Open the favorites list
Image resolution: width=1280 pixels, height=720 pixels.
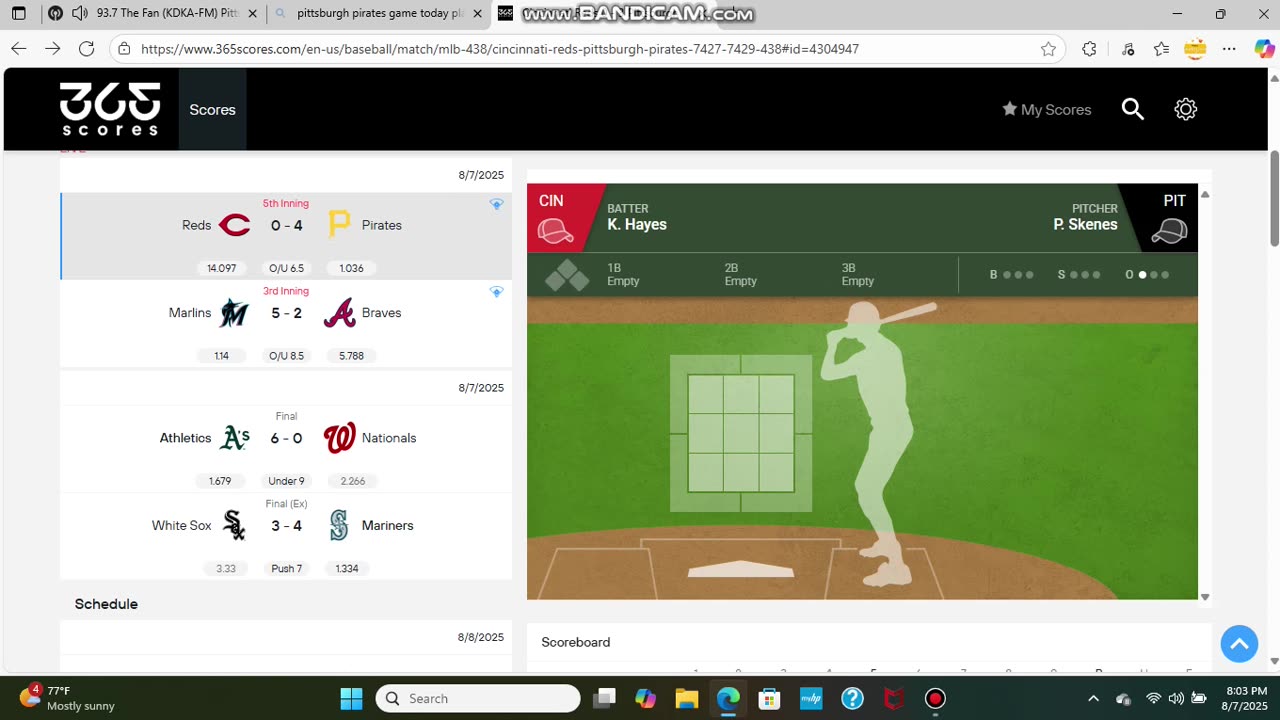[1161, 49]
